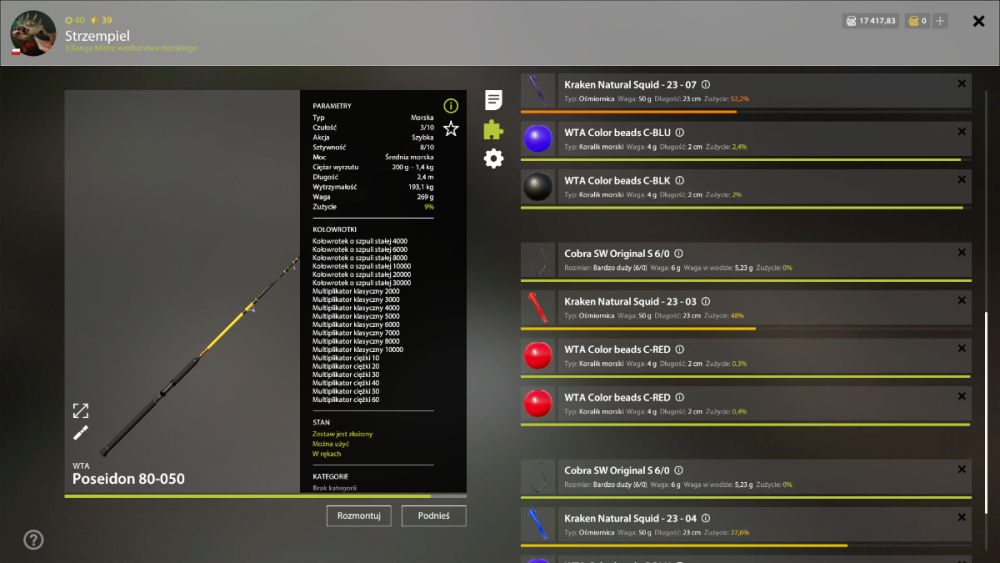The height and width of the screenshot is (563, 1000).
Task: Click the Podnieś button
Action: pos(434,516)
